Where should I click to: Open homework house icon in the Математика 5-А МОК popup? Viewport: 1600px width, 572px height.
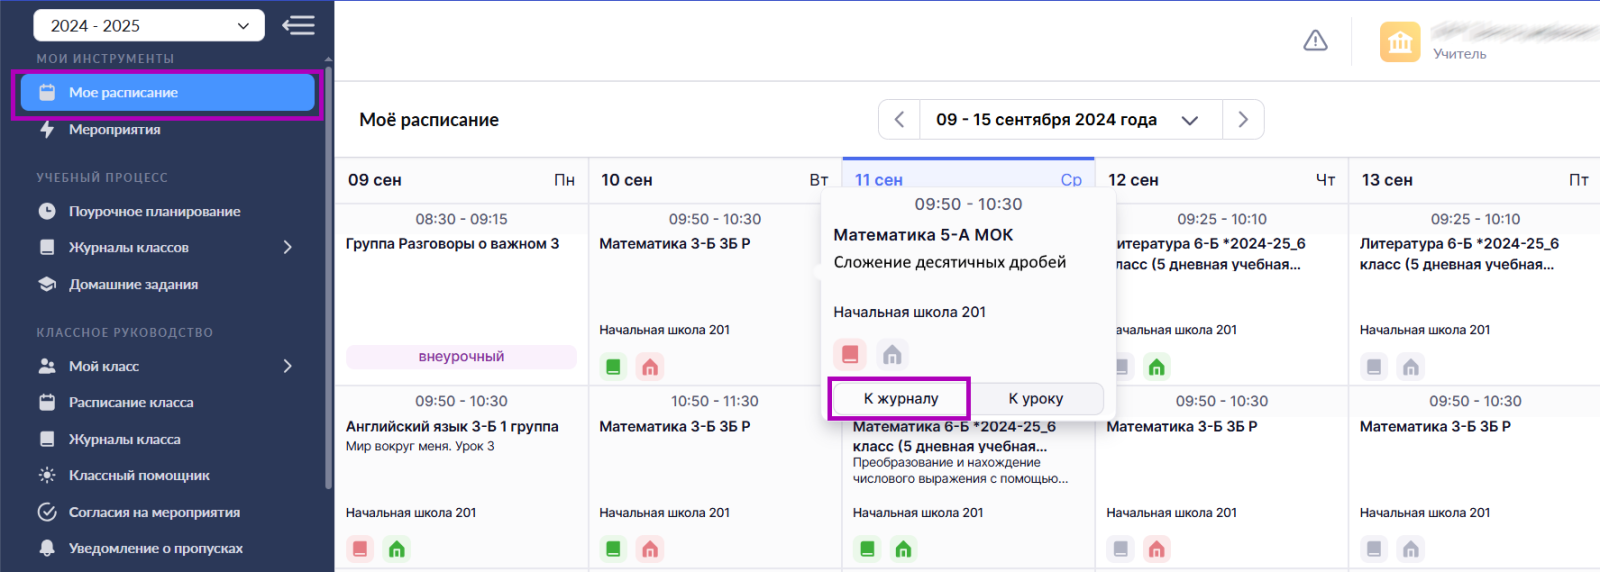[892, 354]
